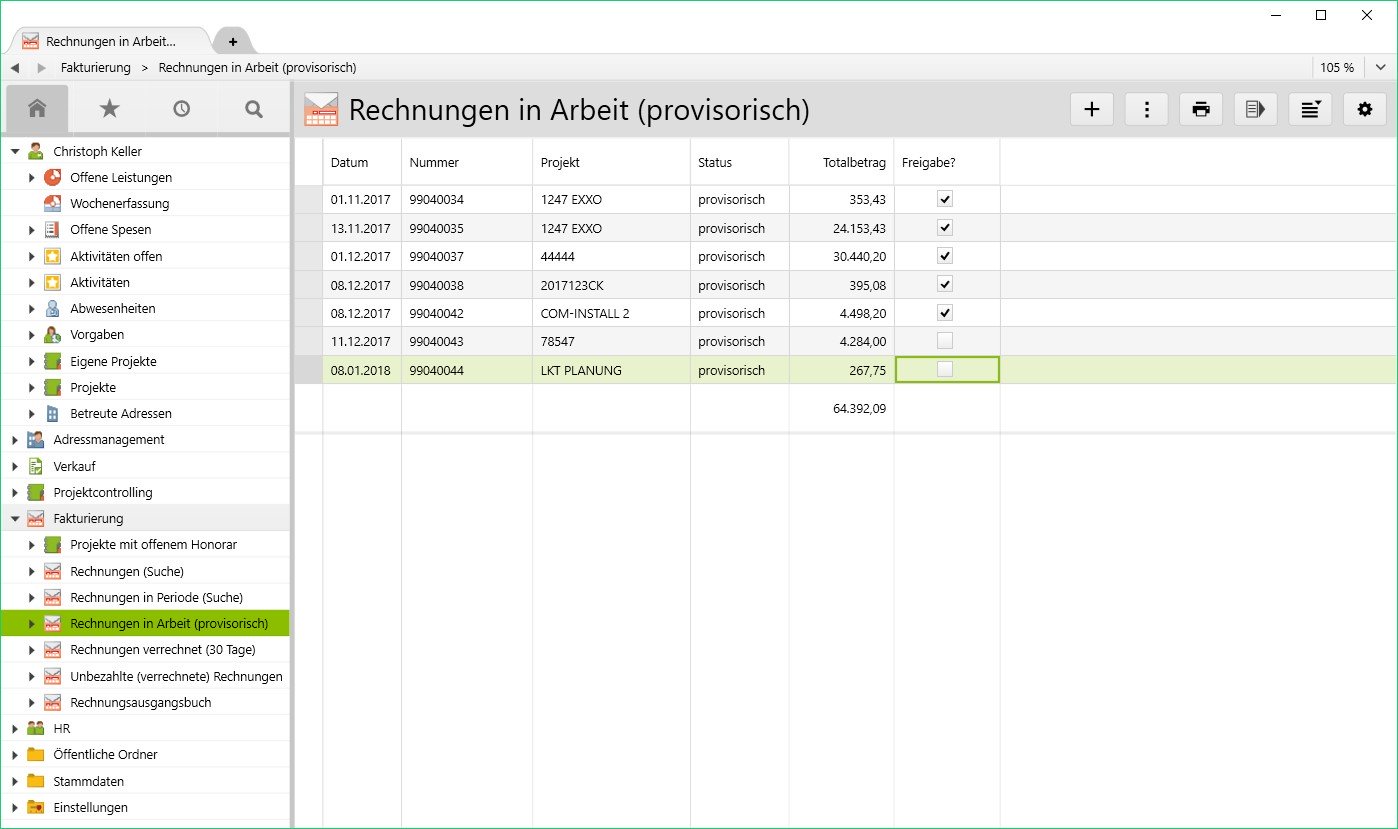Uncheck Freigabe for invoice 99040034
The width and height of the screenshot is (1398, 829).
(x=944, y=199)
